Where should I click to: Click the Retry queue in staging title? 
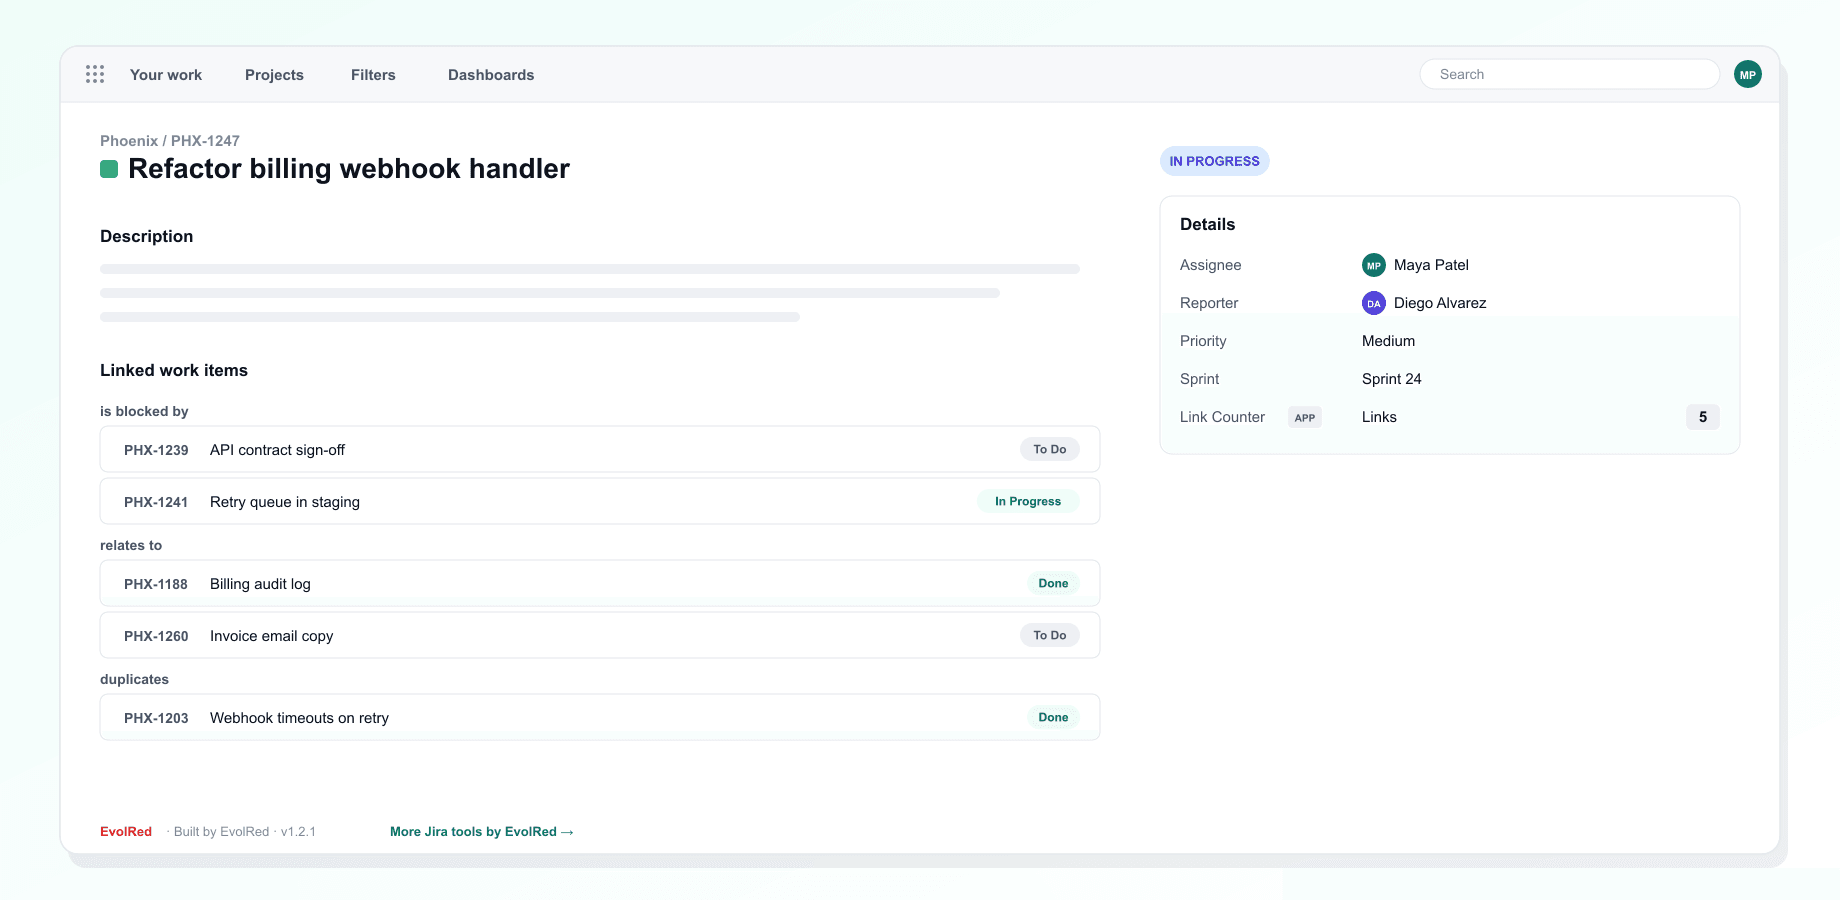click(x=285, y=502)
